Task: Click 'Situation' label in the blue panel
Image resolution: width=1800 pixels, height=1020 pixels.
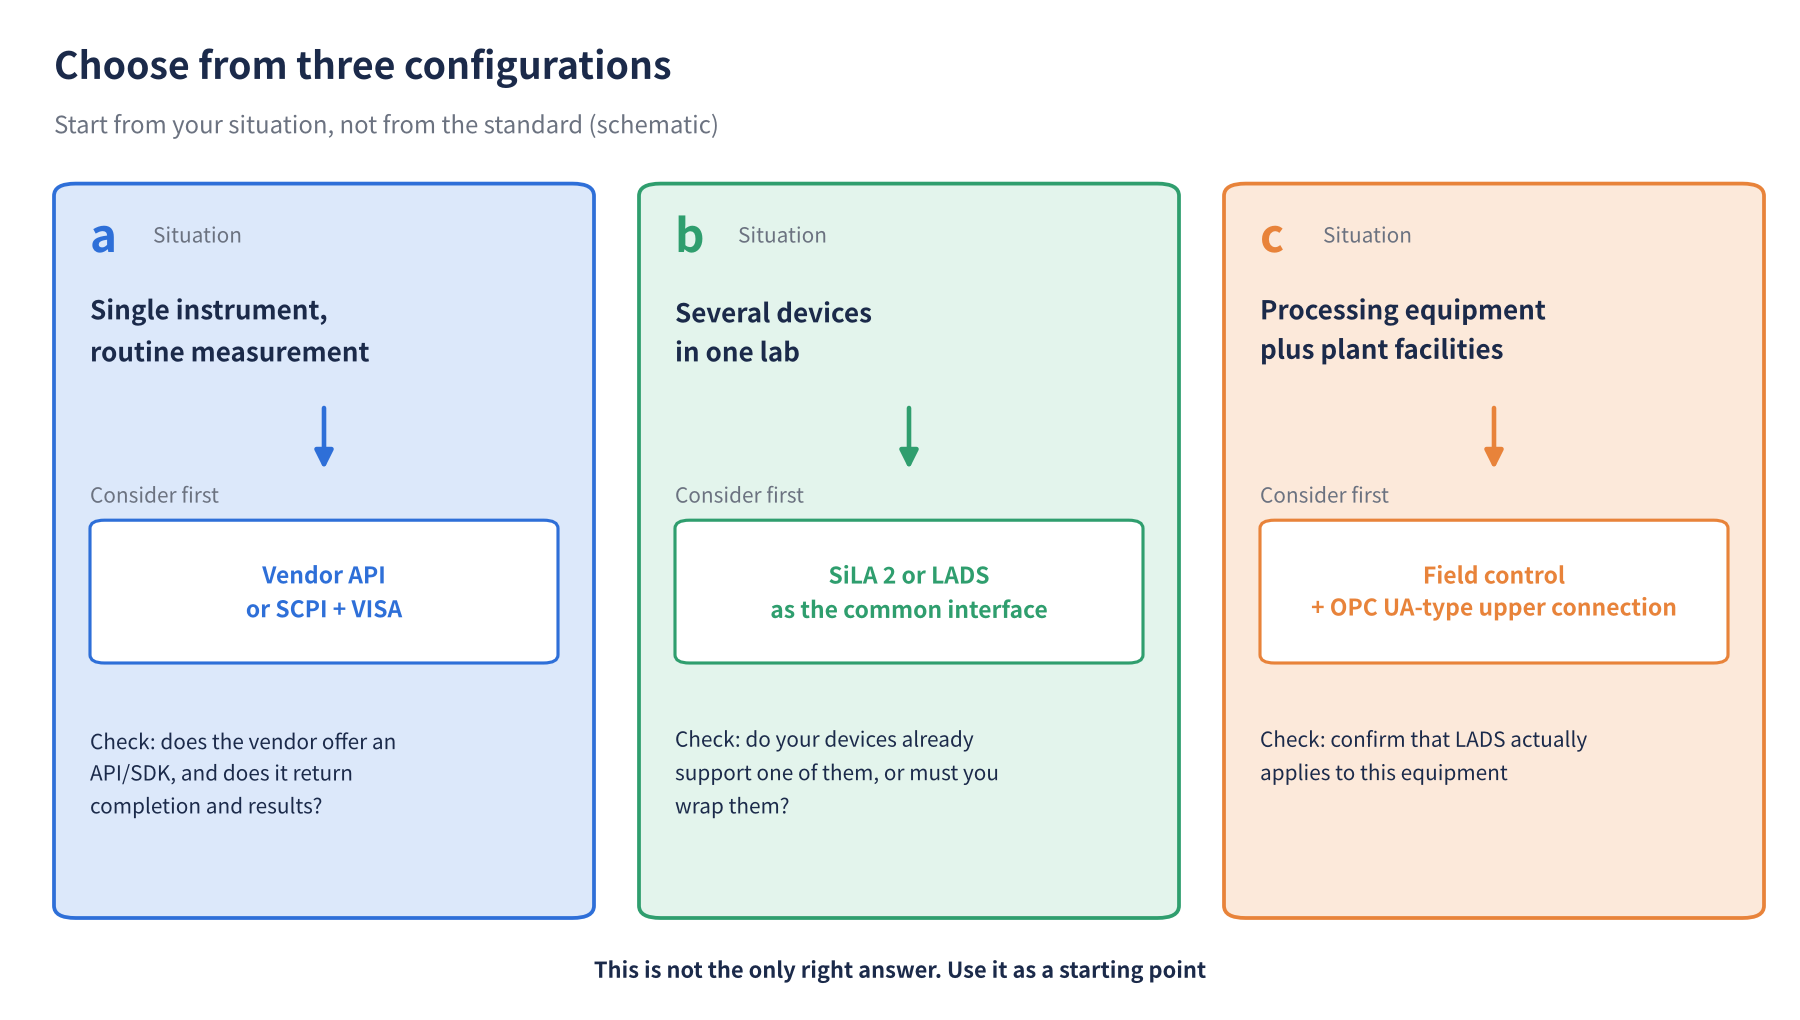Action: pyautogui.click(x=197, y=235)
